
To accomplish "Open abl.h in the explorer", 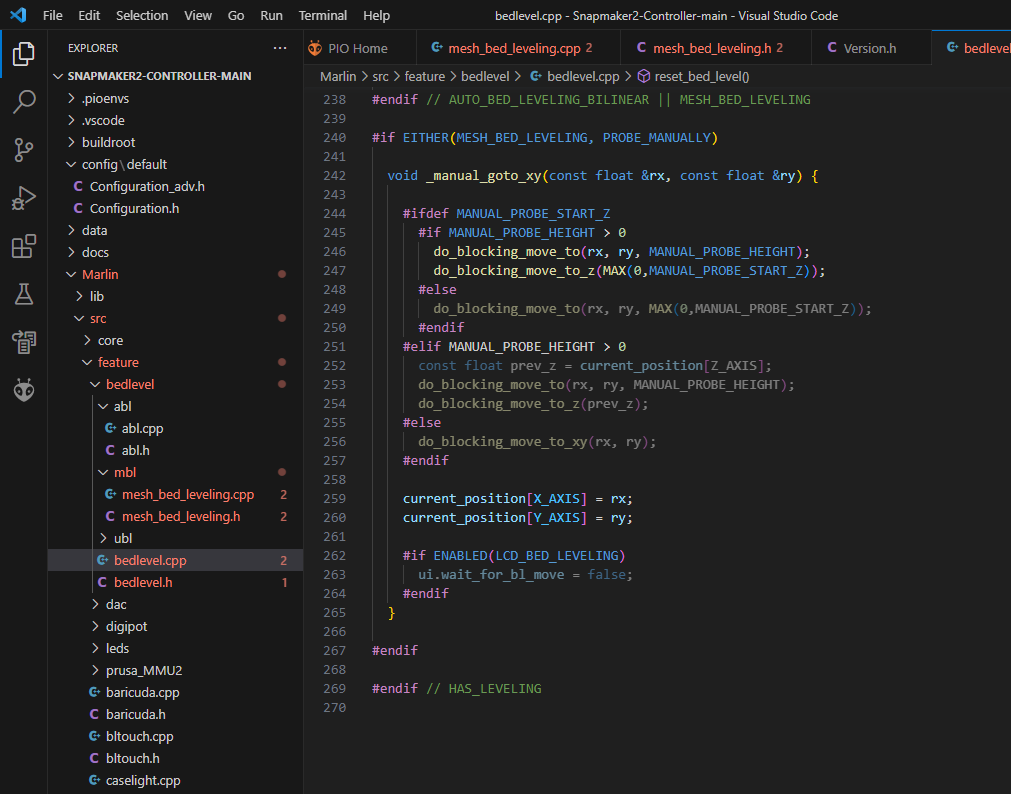I will pyautogui.click(x=175, y=450).
